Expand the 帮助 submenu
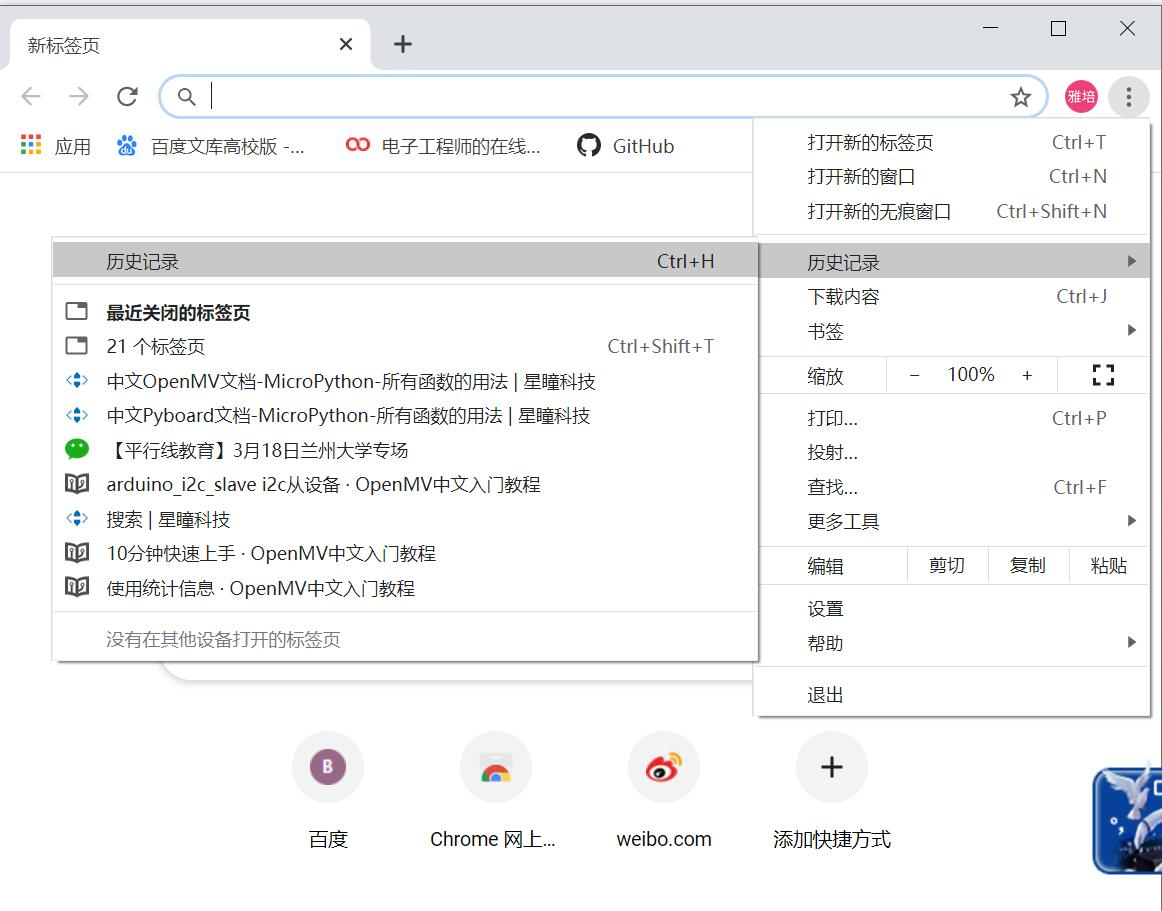 pyautogui.click(x=824, y=643)
